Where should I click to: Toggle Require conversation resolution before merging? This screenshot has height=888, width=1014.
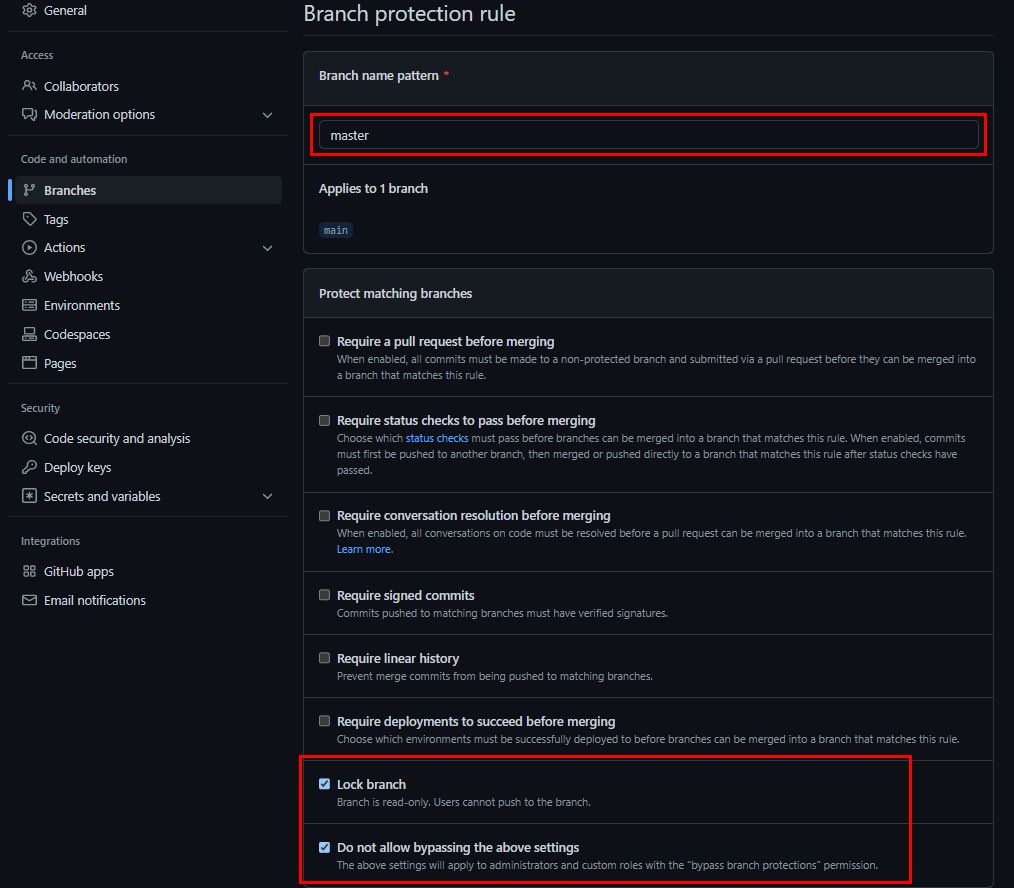pyautogui.click(x=325, y=515)
